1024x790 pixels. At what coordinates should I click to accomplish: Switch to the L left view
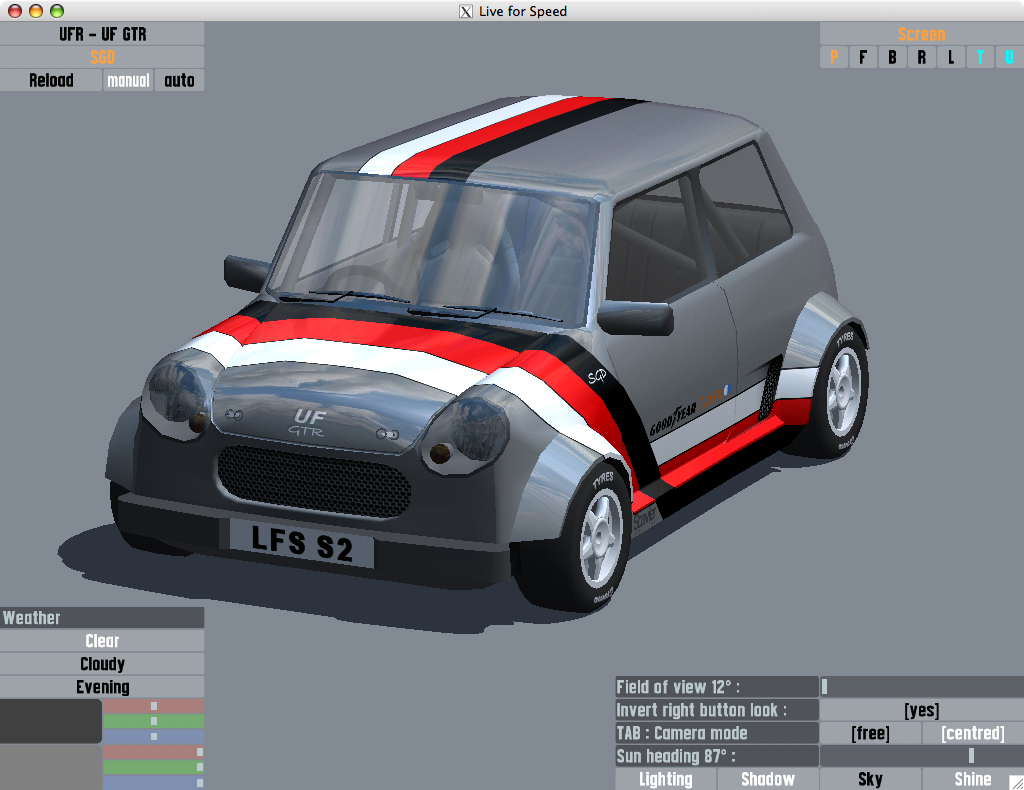(951, 57)
